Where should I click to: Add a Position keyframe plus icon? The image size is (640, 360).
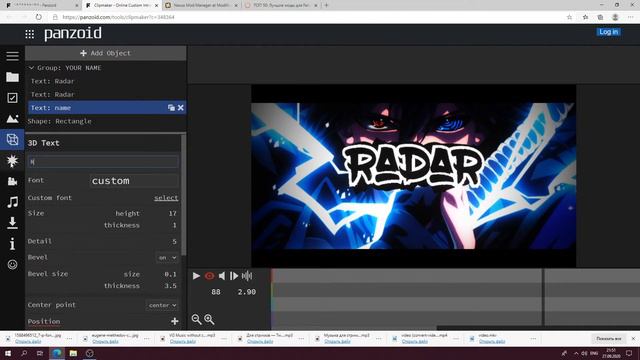coord(175,321)
